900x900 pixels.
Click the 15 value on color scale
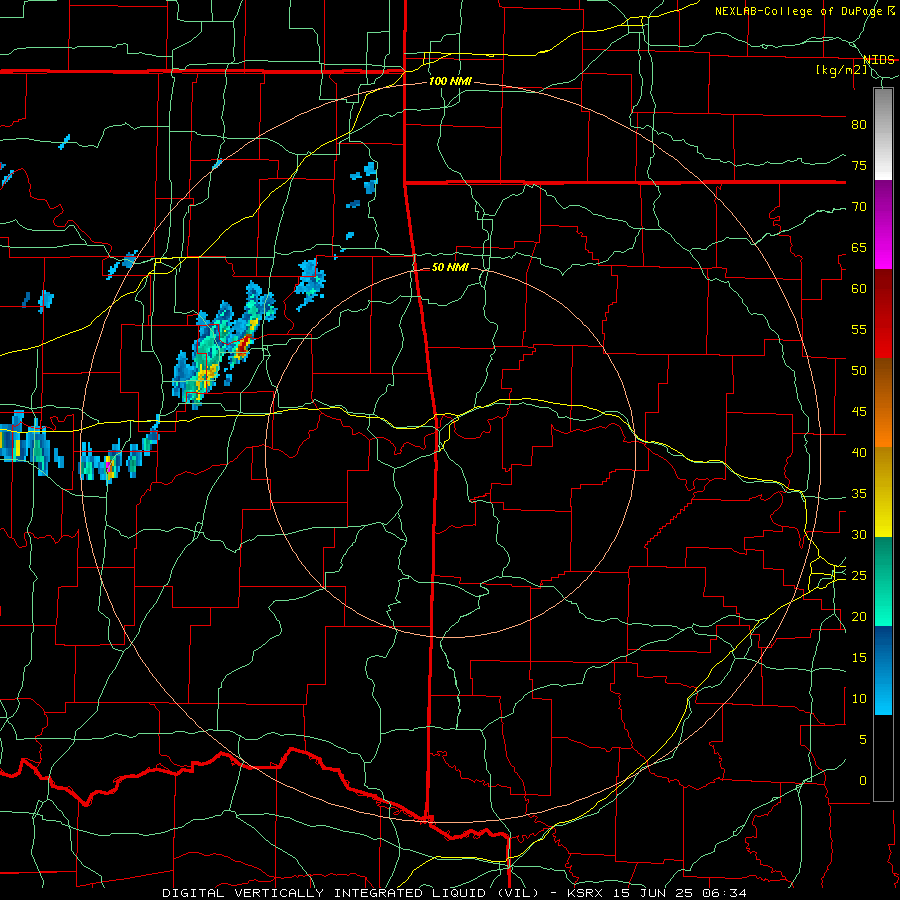tap(859, 658)
